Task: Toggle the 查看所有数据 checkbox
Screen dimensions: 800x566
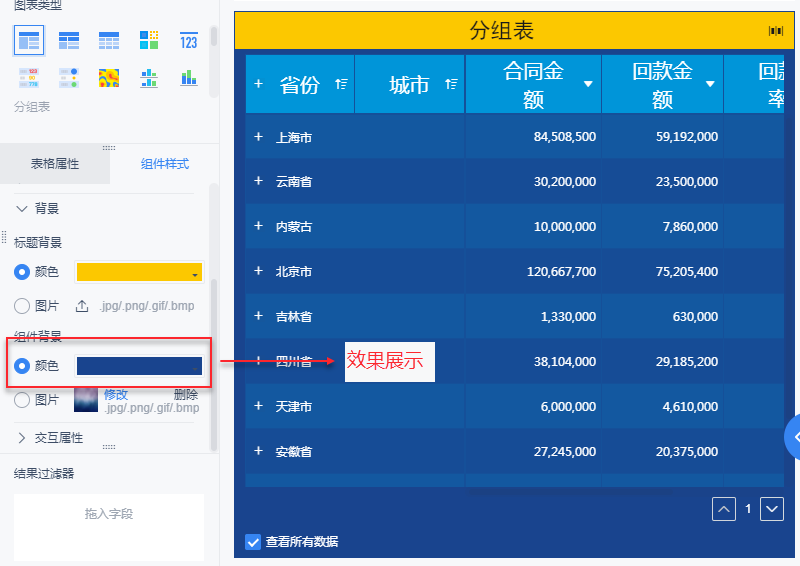Action: [253, 542]
